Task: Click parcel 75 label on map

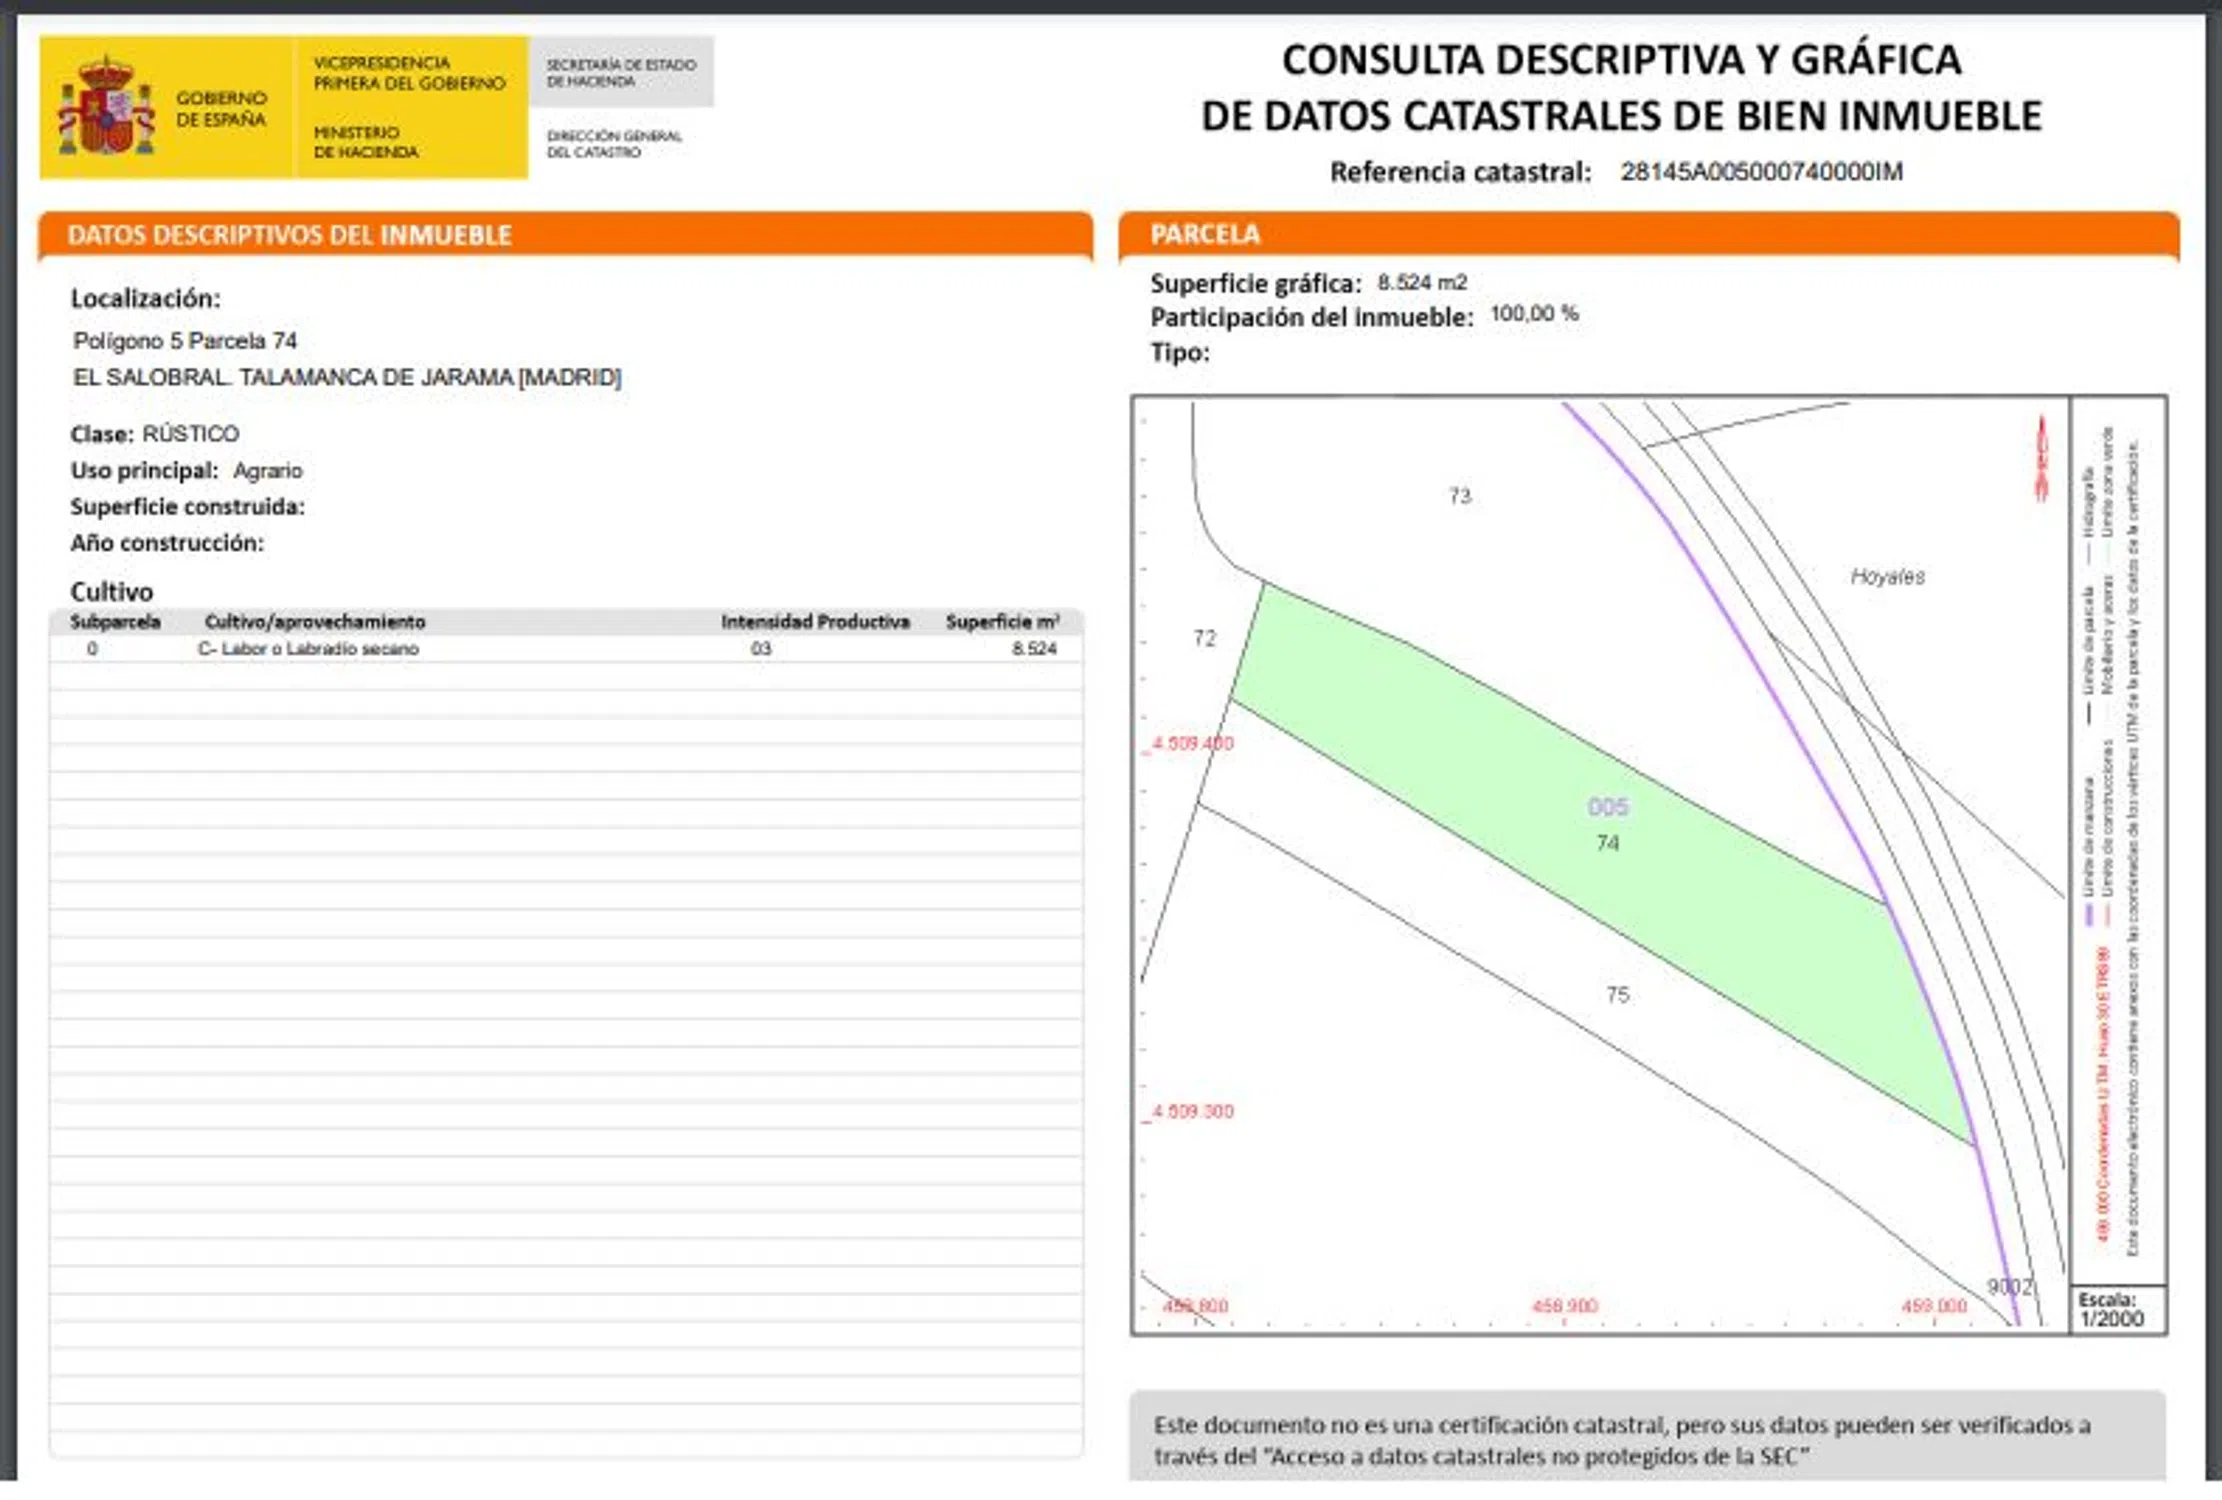Action: [1617, 995]
